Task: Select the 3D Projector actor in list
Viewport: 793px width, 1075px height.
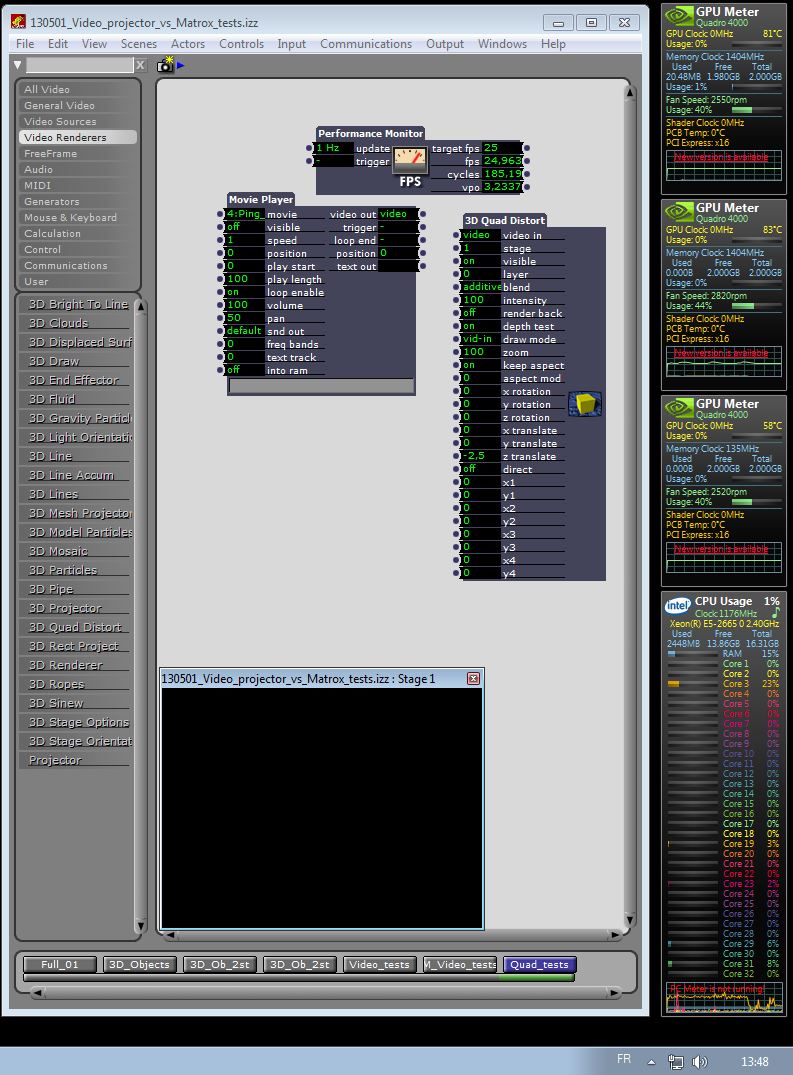Action: 65,607
